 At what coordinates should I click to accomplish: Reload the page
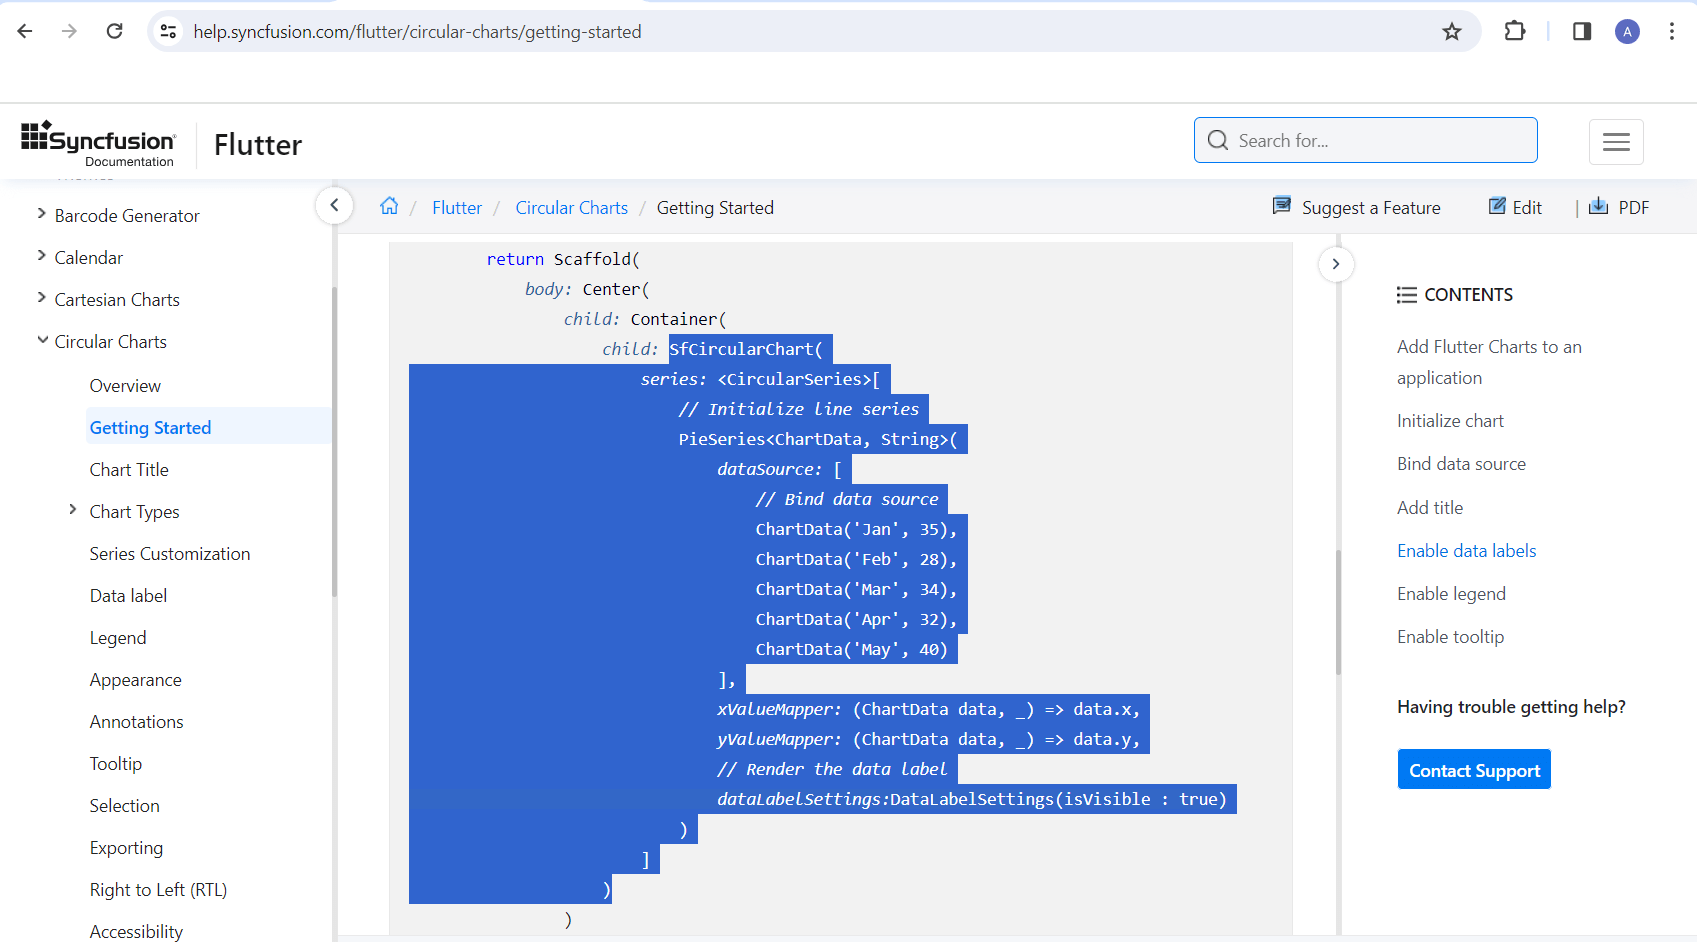[x=115, y=32]
